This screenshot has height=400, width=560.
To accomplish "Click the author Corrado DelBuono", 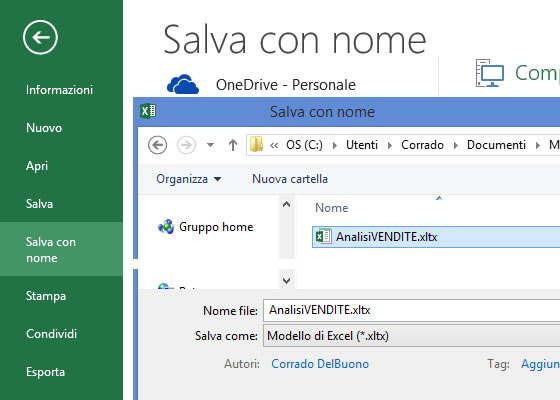I will click(320, 364).
